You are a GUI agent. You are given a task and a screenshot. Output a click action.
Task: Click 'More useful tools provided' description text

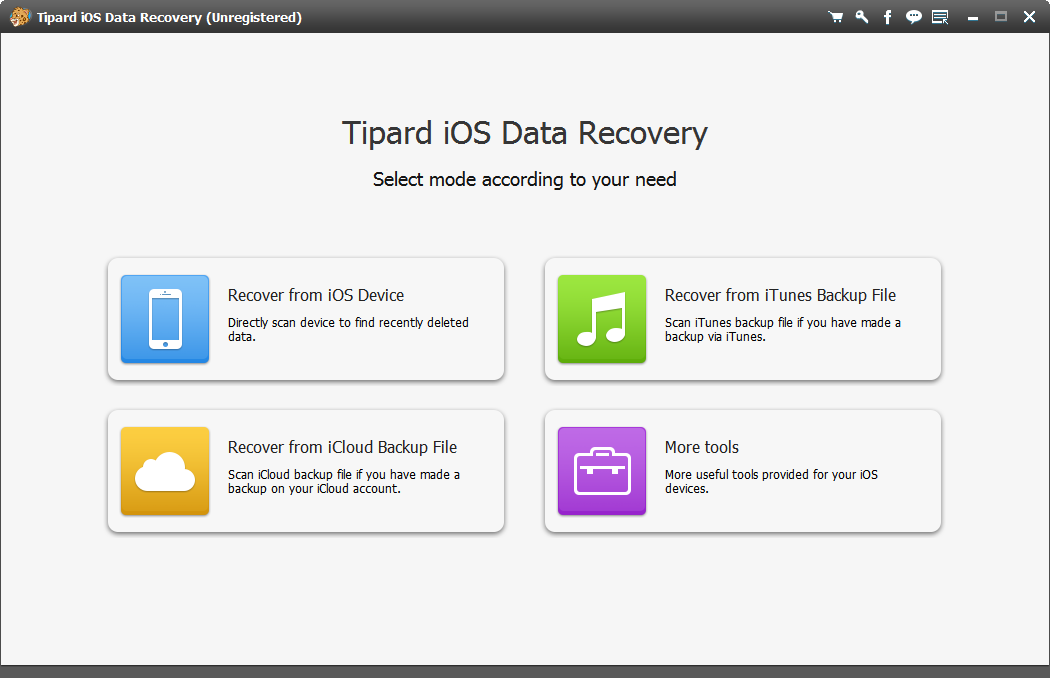pos(771,481)
